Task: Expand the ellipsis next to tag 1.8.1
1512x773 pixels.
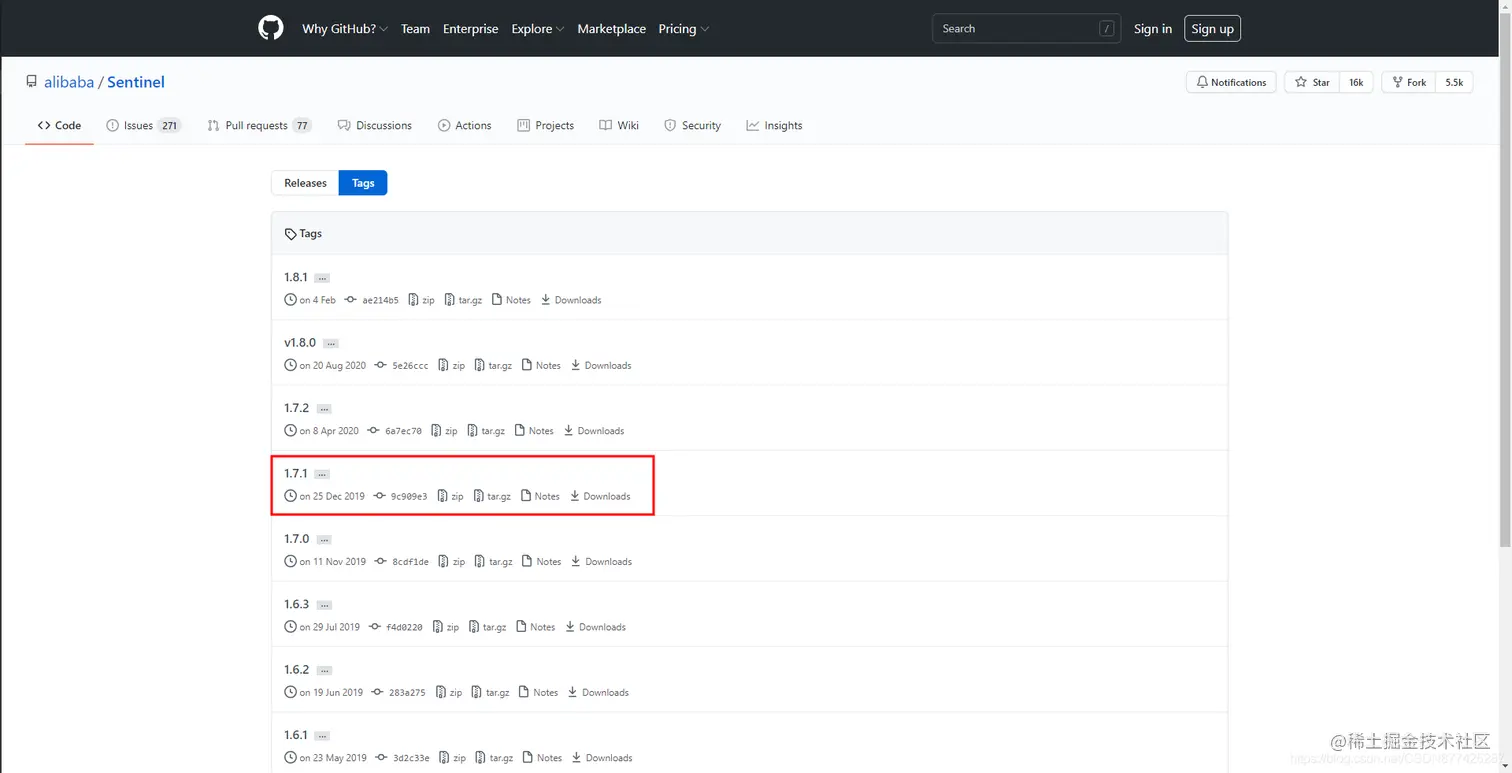Action: pos(322,278)
